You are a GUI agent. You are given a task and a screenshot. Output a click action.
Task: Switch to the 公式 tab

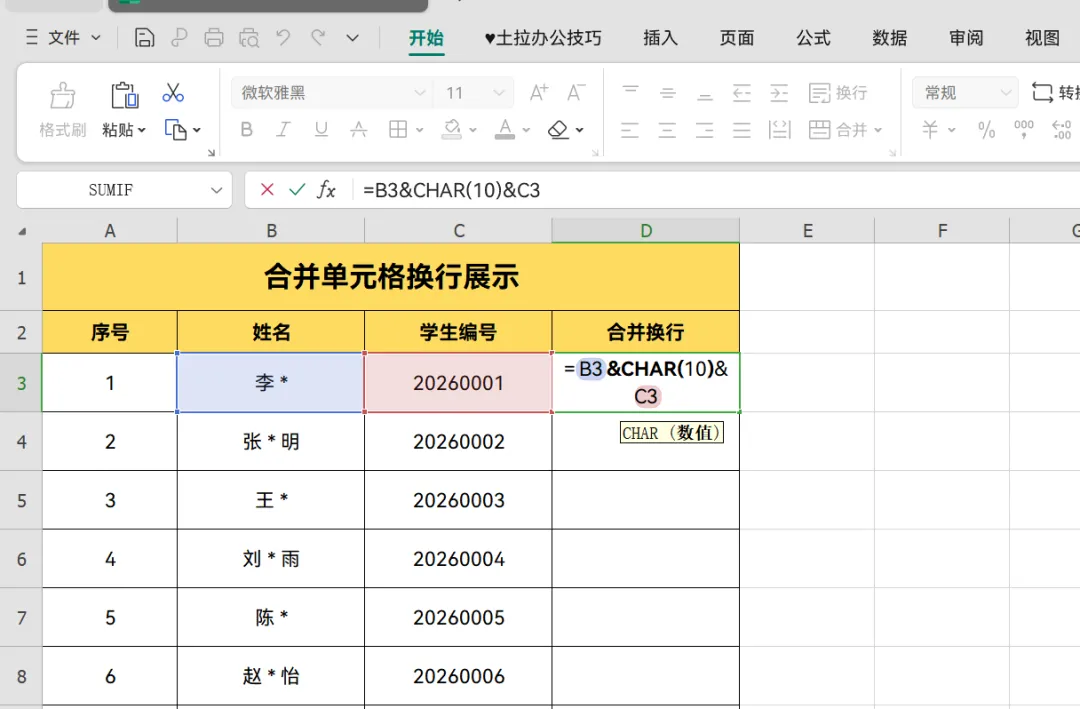(x=813, y=38)
